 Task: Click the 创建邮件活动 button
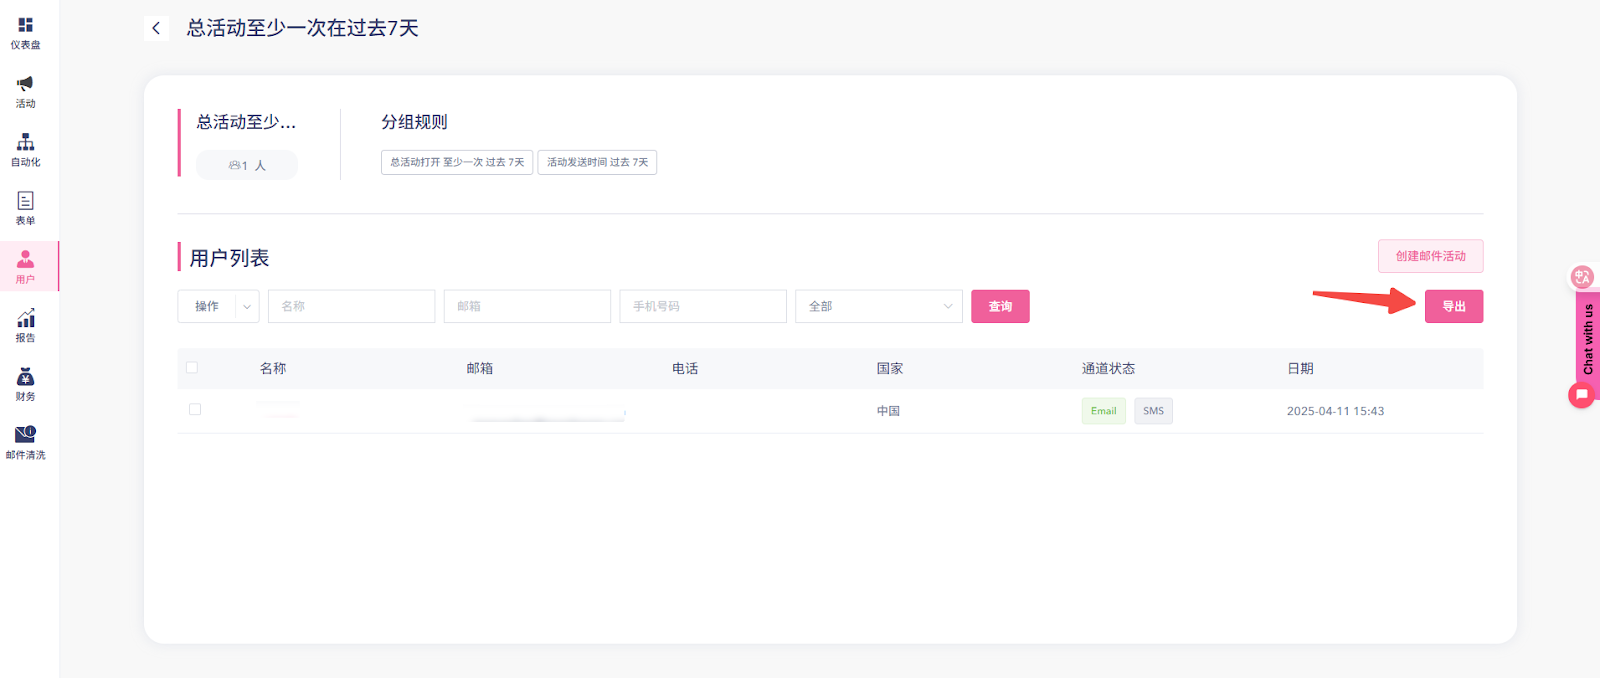pos(1430,256)
